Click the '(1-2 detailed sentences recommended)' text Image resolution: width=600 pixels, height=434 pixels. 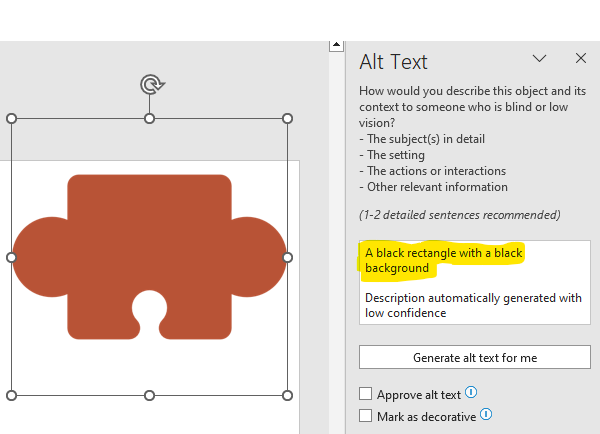pyautogui.click(x=460, y=215)
